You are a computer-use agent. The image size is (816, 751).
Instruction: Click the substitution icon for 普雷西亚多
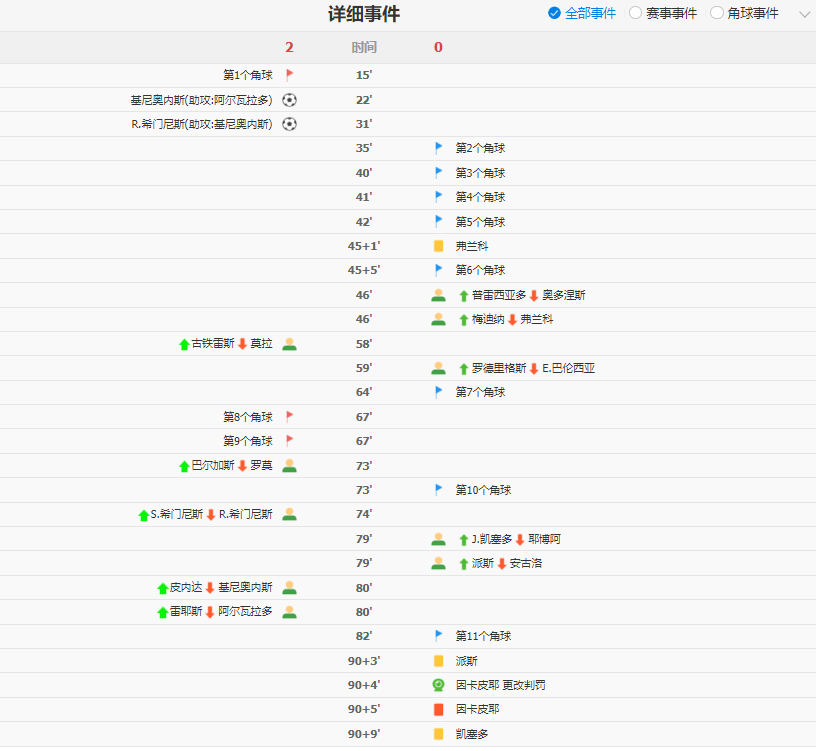tap(438, 295)
